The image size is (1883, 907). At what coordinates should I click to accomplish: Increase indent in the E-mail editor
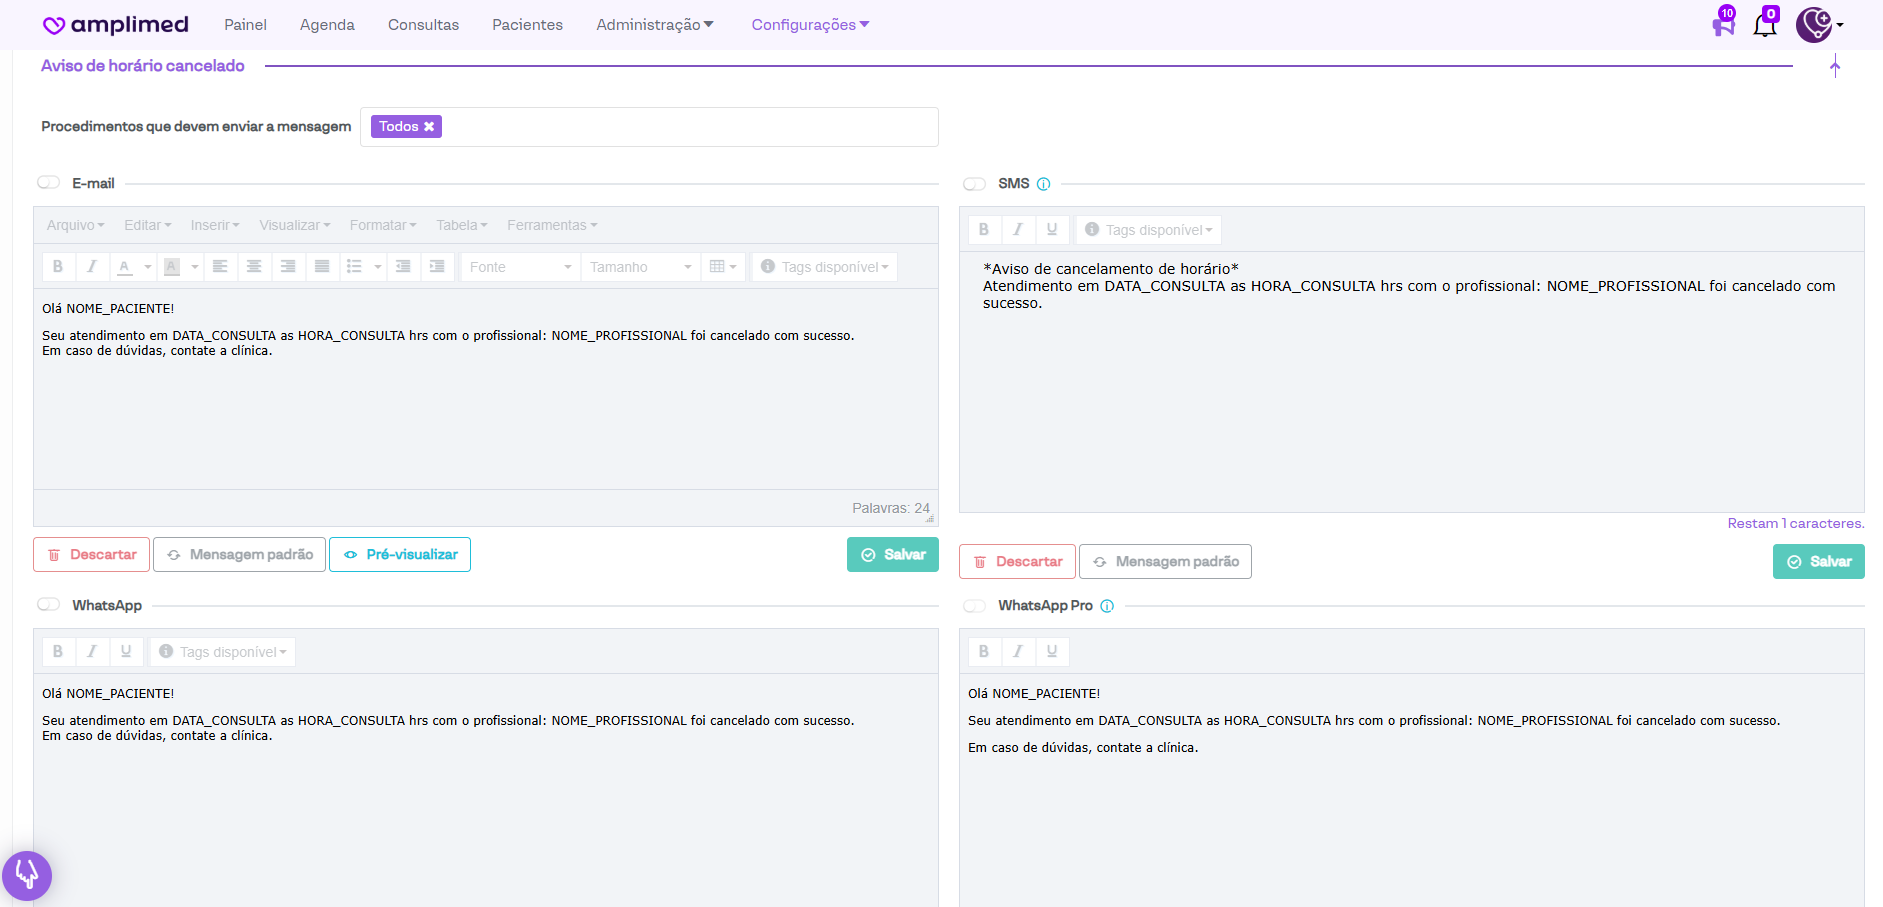(x=437, y=267)
